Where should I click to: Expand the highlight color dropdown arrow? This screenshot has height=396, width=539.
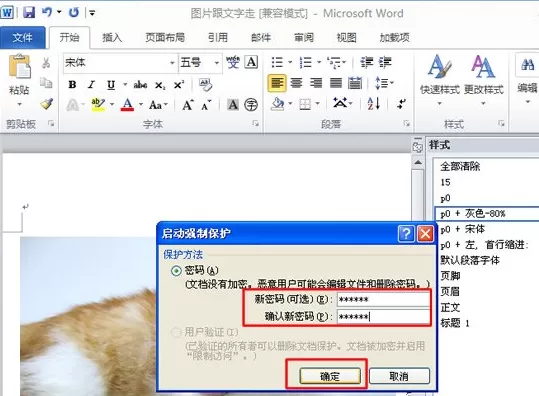point(112,104)
